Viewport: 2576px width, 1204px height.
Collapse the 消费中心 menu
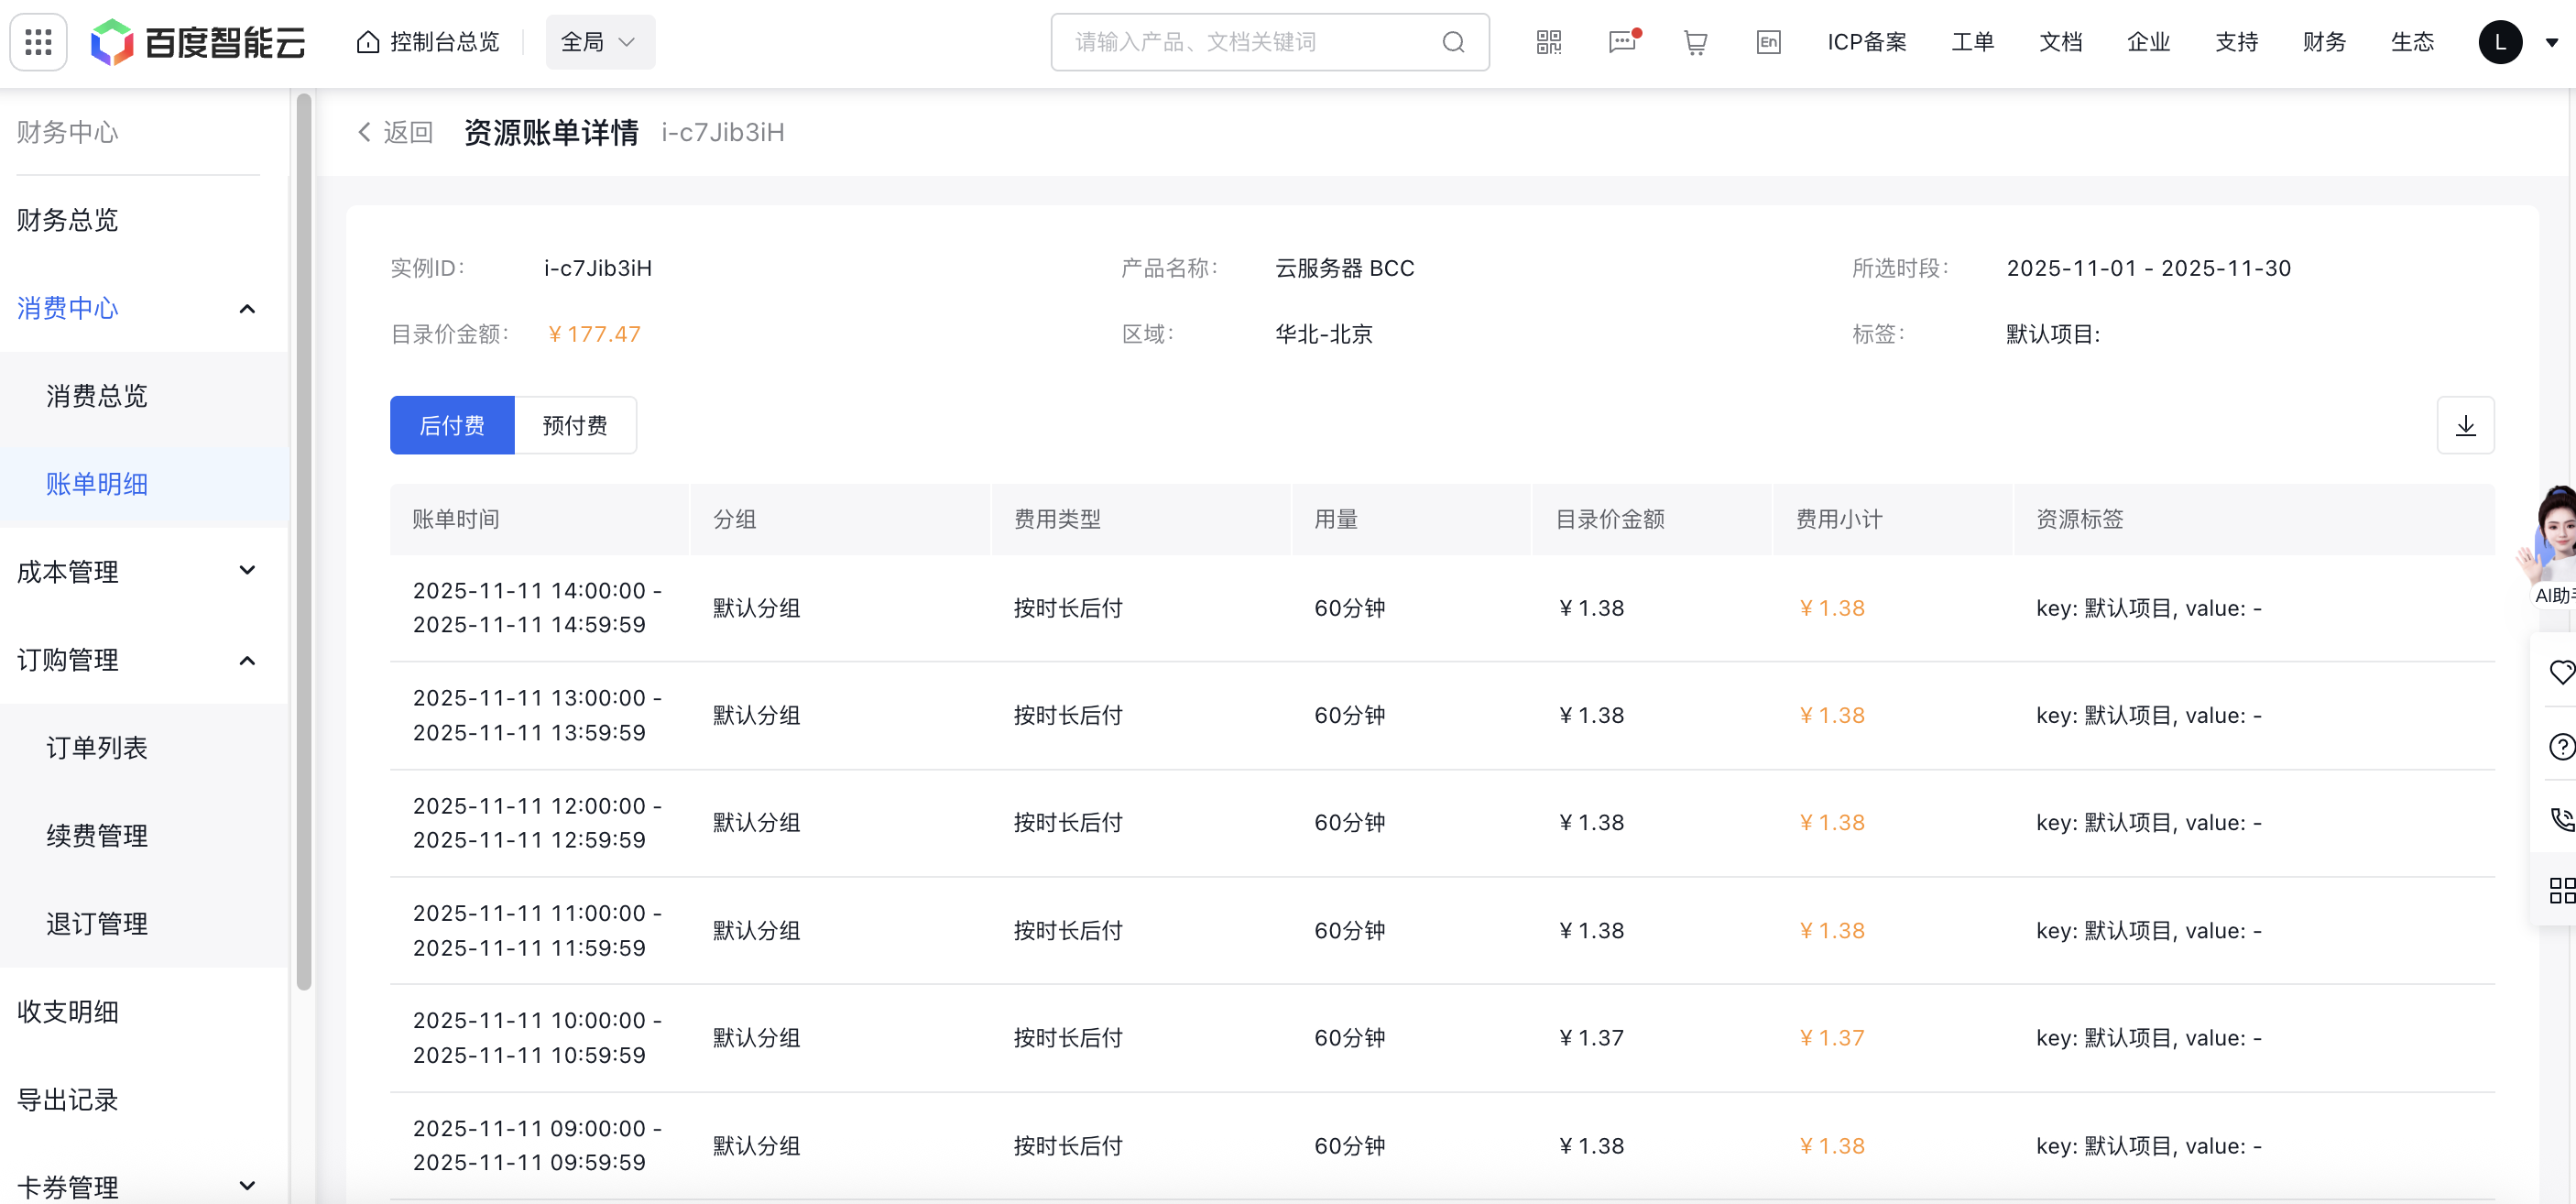point(247,309)
